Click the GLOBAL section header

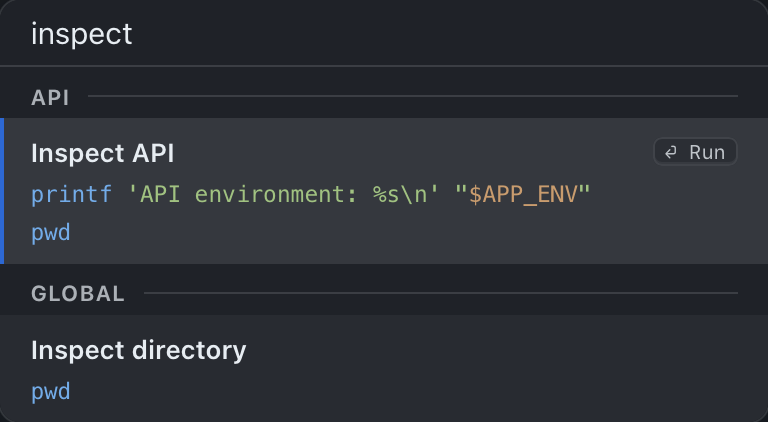pyautogui.click(x=78, y=294)
